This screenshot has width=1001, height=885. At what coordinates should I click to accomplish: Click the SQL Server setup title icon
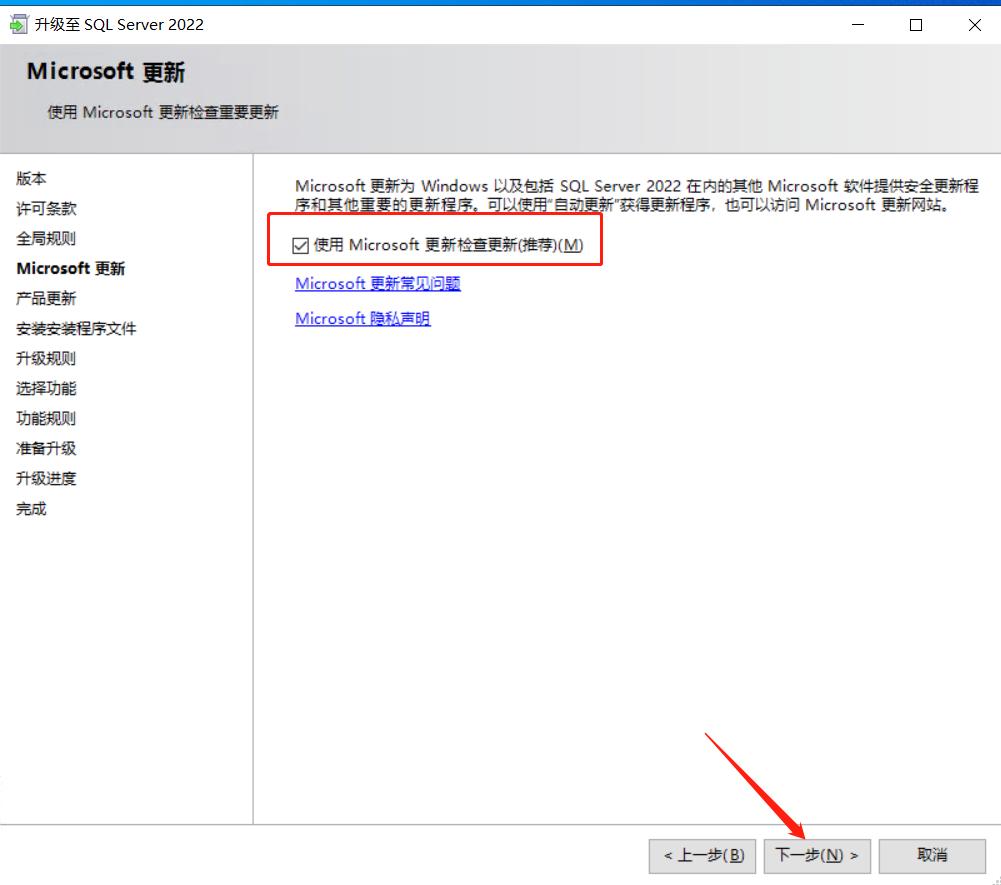pos(18,24)
